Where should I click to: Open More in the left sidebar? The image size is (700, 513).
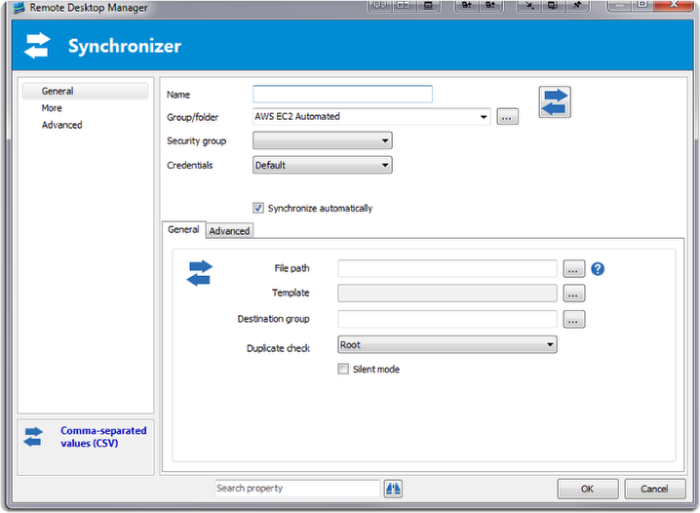coord(52,108)
